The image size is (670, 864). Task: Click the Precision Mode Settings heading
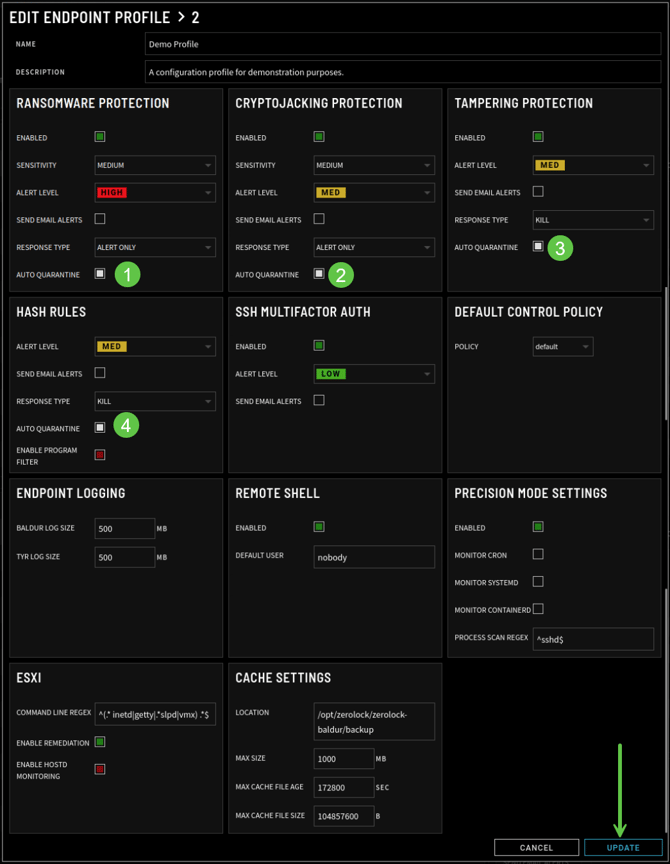pos(531,493)
